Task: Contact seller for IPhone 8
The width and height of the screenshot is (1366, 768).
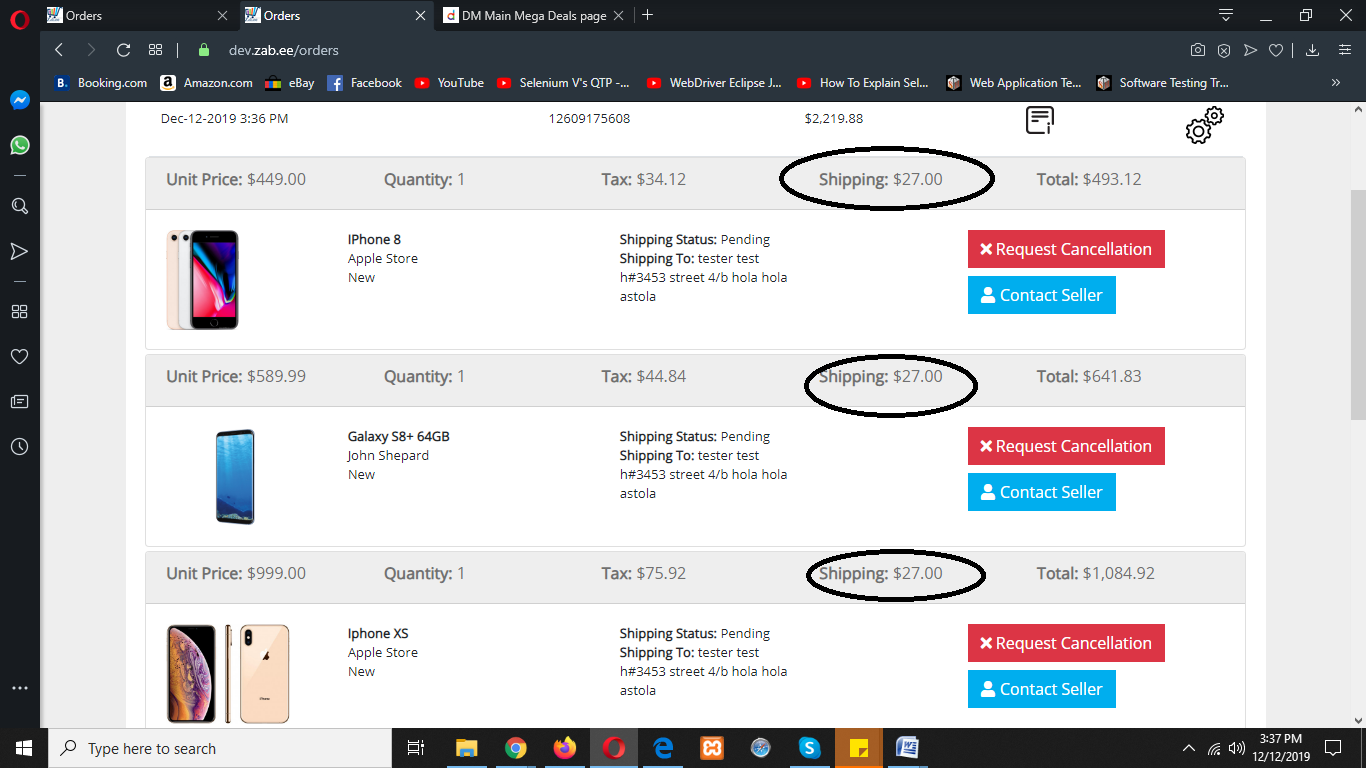Action: [x=1042, y=295]
